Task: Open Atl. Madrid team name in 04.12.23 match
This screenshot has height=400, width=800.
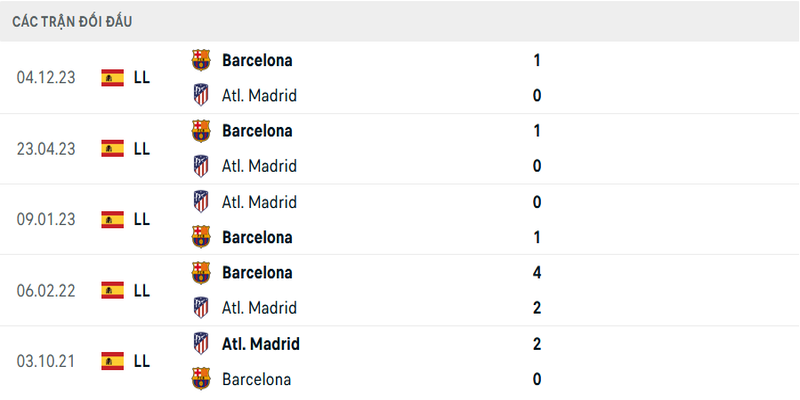Action: click(259, 96)
